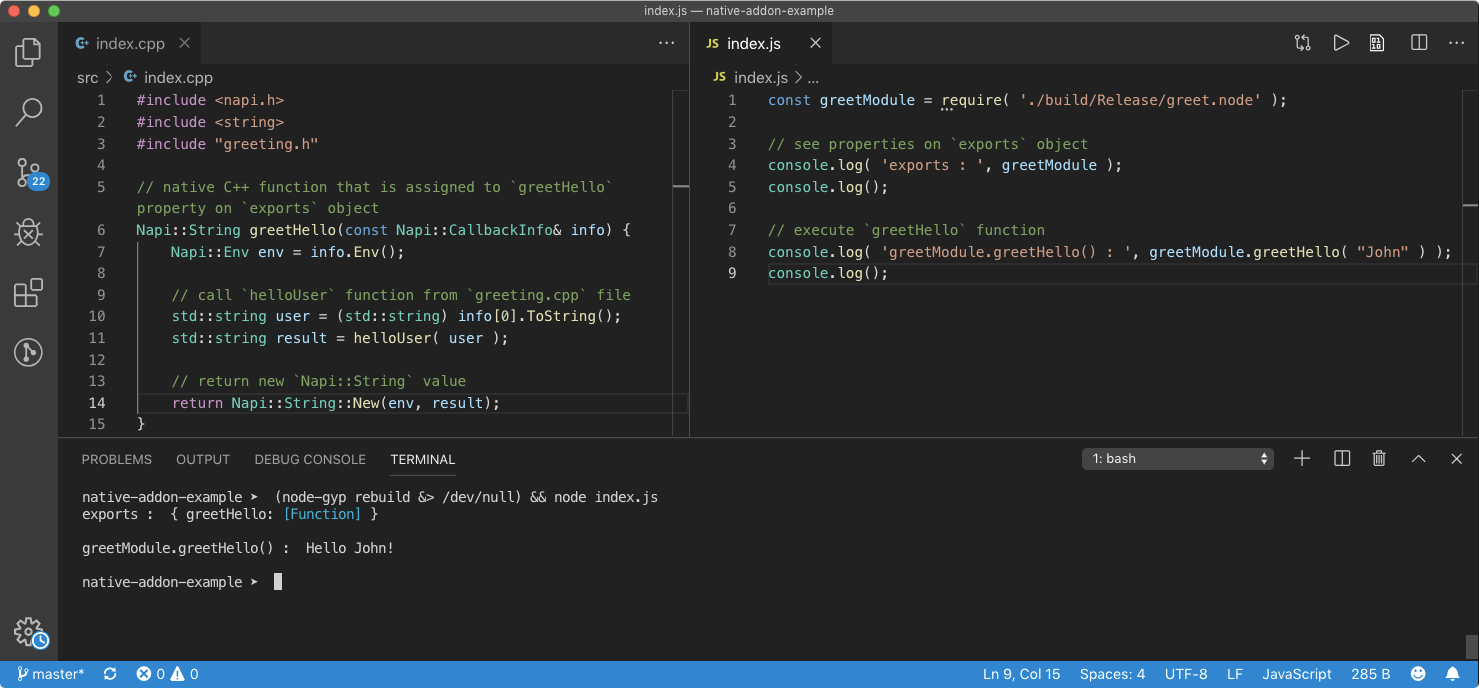Select the Explorer icon in the activity bar

(x=28, y=52)
